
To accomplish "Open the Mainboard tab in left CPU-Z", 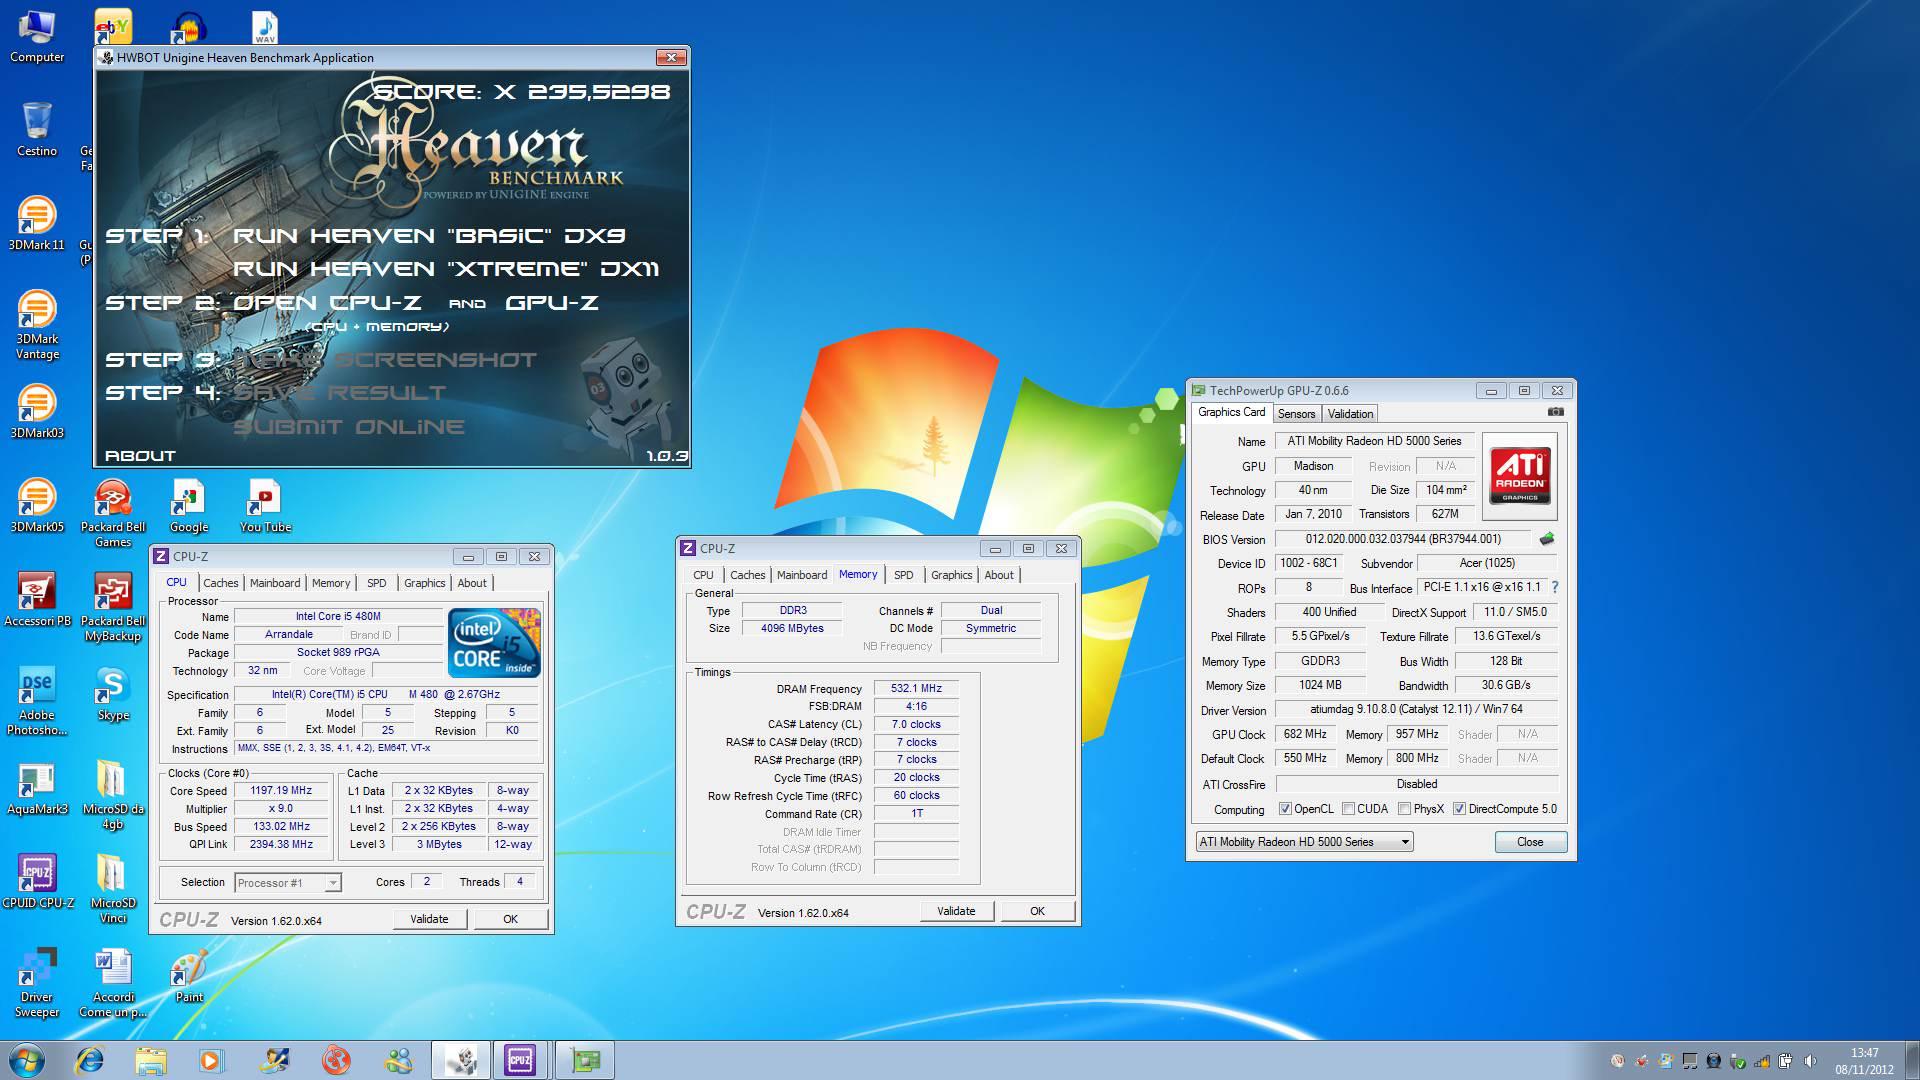I will tap(275, 583).
